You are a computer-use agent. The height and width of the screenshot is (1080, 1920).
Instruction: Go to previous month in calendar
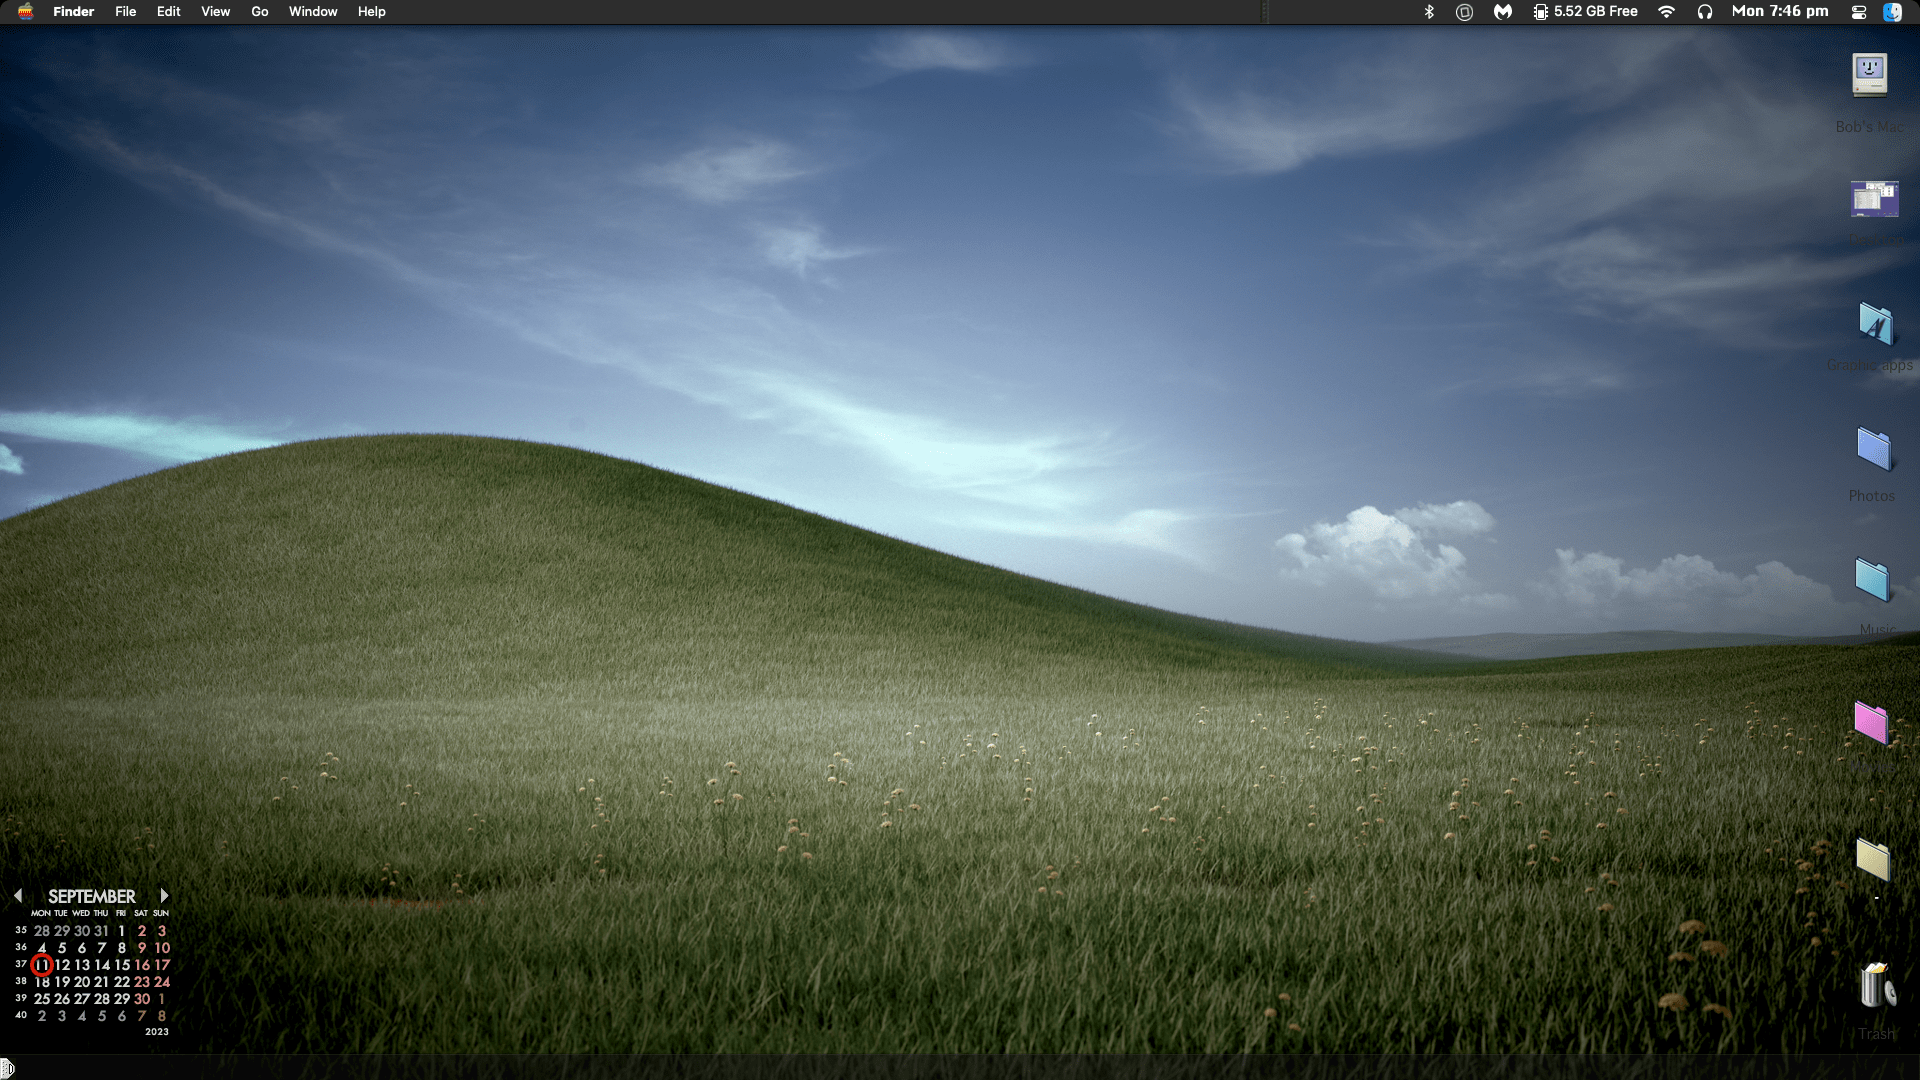click(18, 896)
